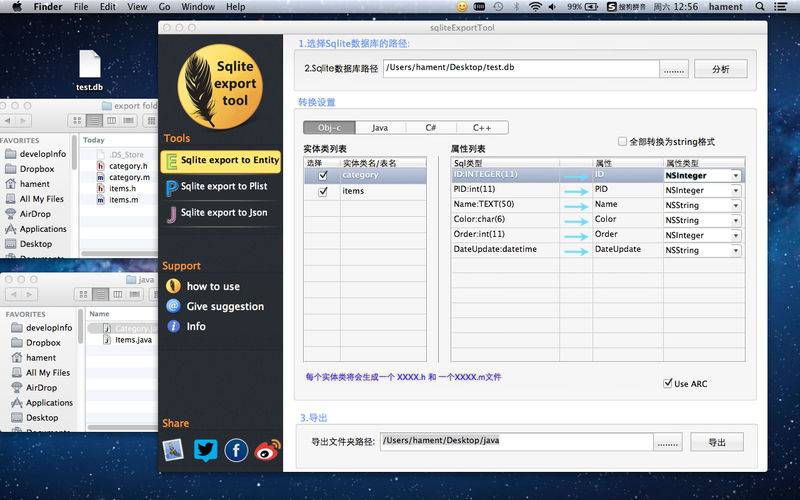The height and width of the screenshot is (500, 800).
Task: Switch export folder Finder window to icon view
Action: (x=77, y=120)
